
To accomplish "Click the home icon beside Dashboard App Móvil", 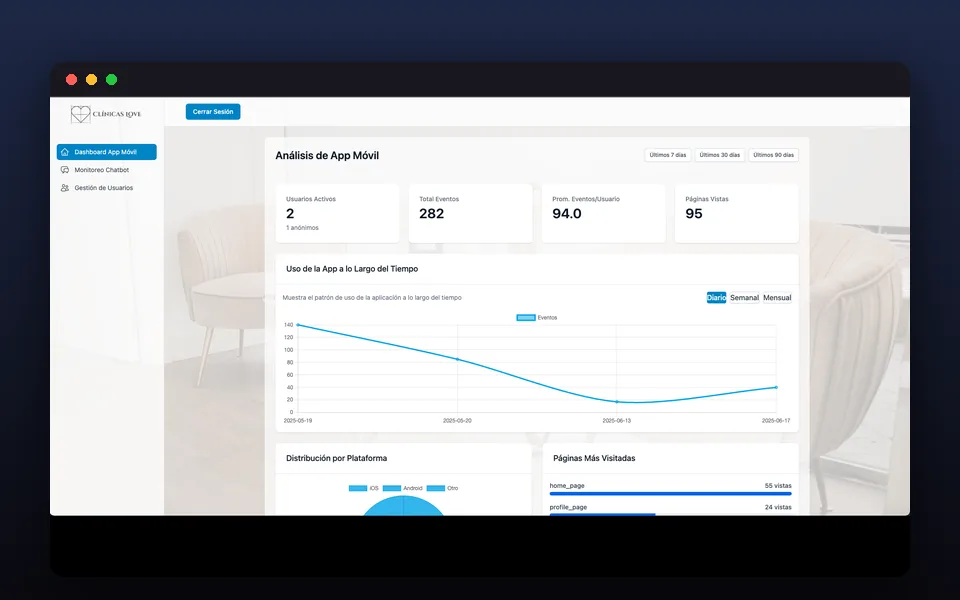I will 65,152.
